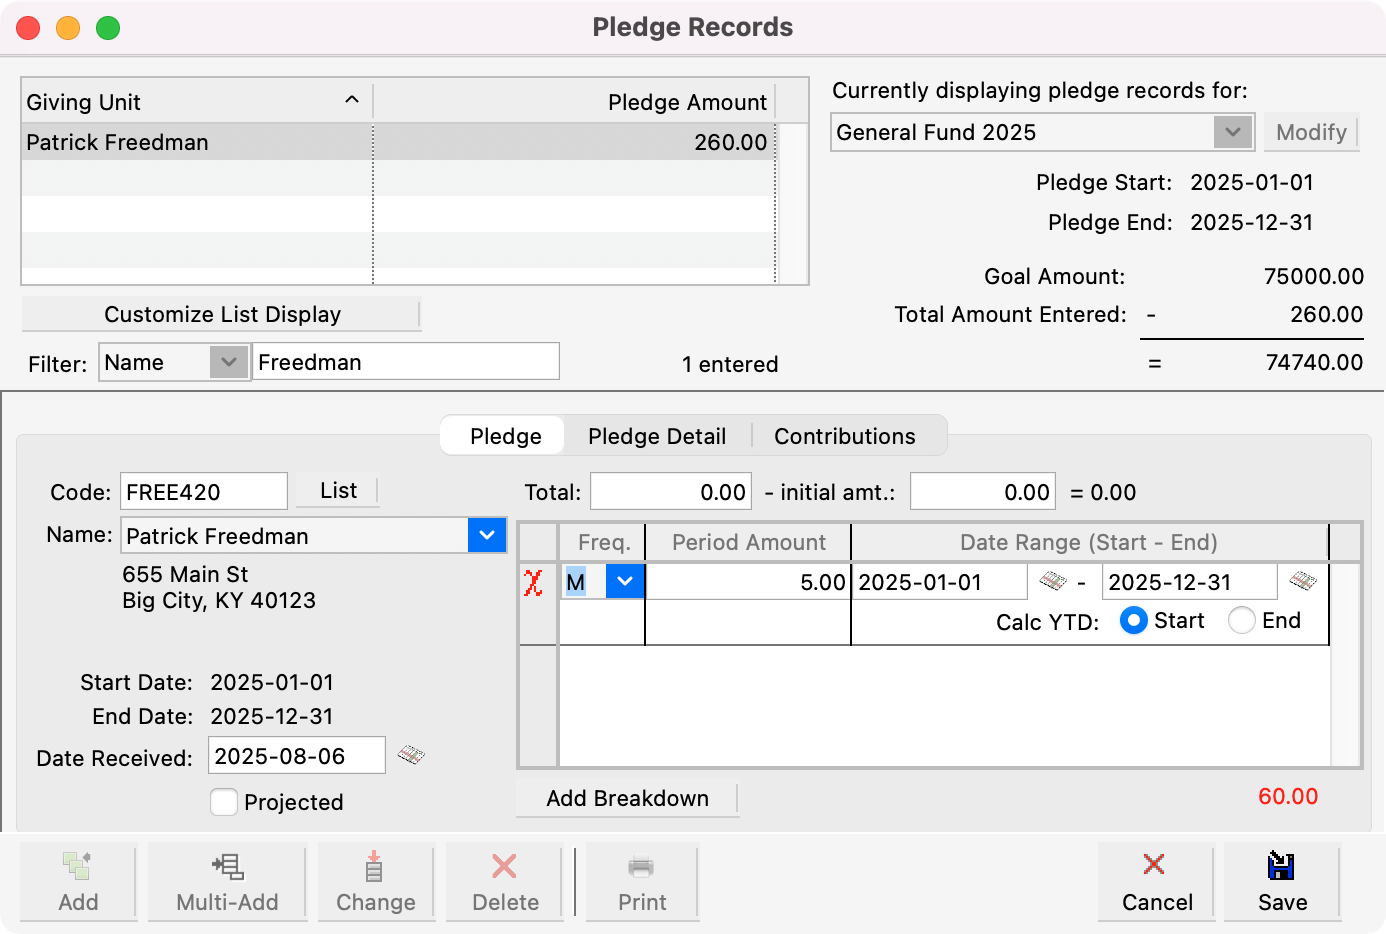
Task: Select Start for Calc YTD
Action: tap(1133, 620)
